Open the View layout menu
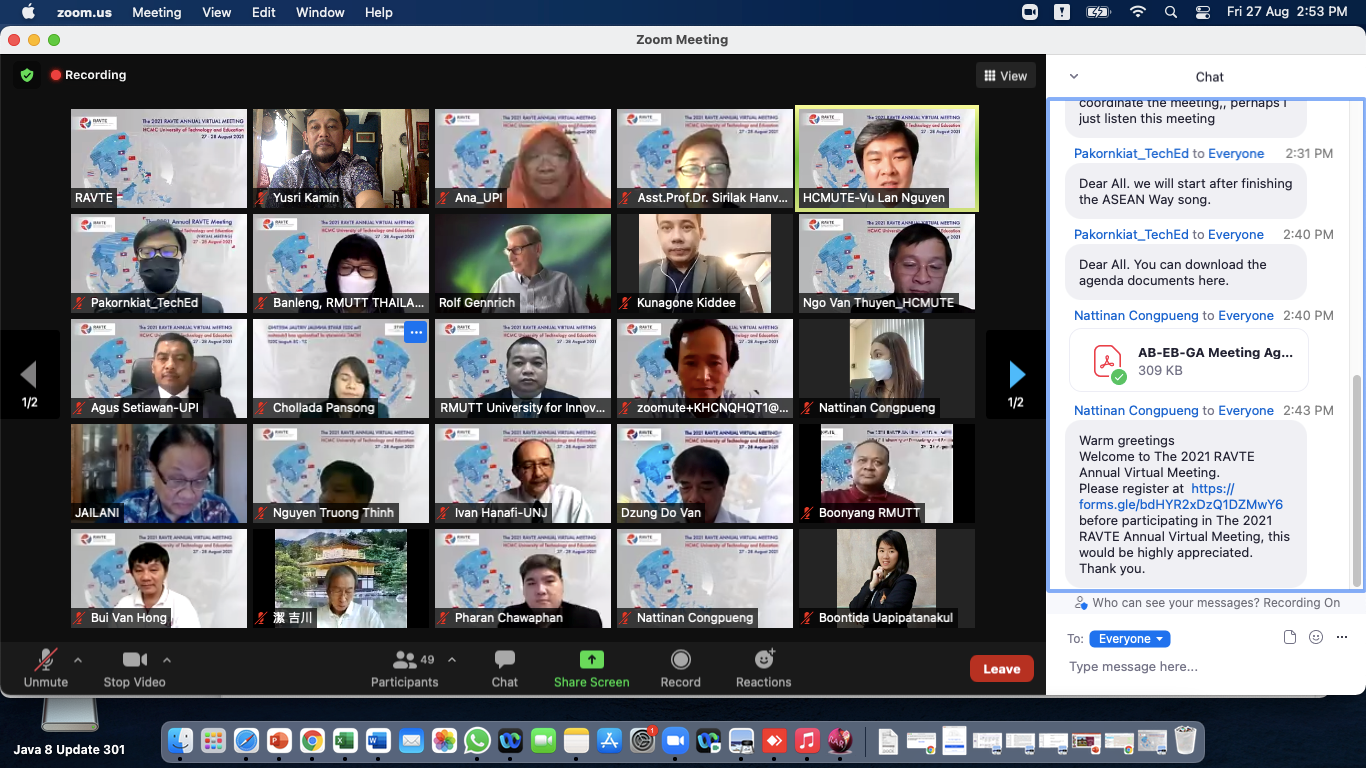 1005,76
